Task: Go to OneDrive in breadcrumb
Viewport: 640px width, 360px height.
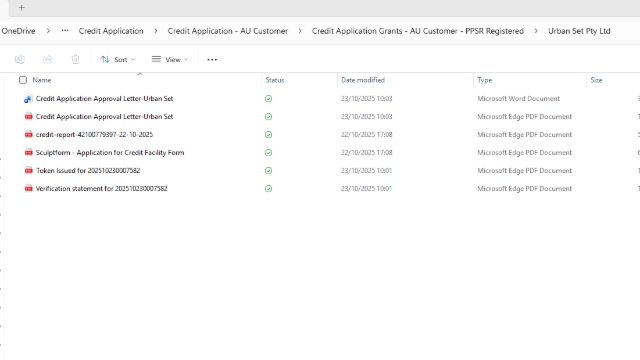Action: 18,31
